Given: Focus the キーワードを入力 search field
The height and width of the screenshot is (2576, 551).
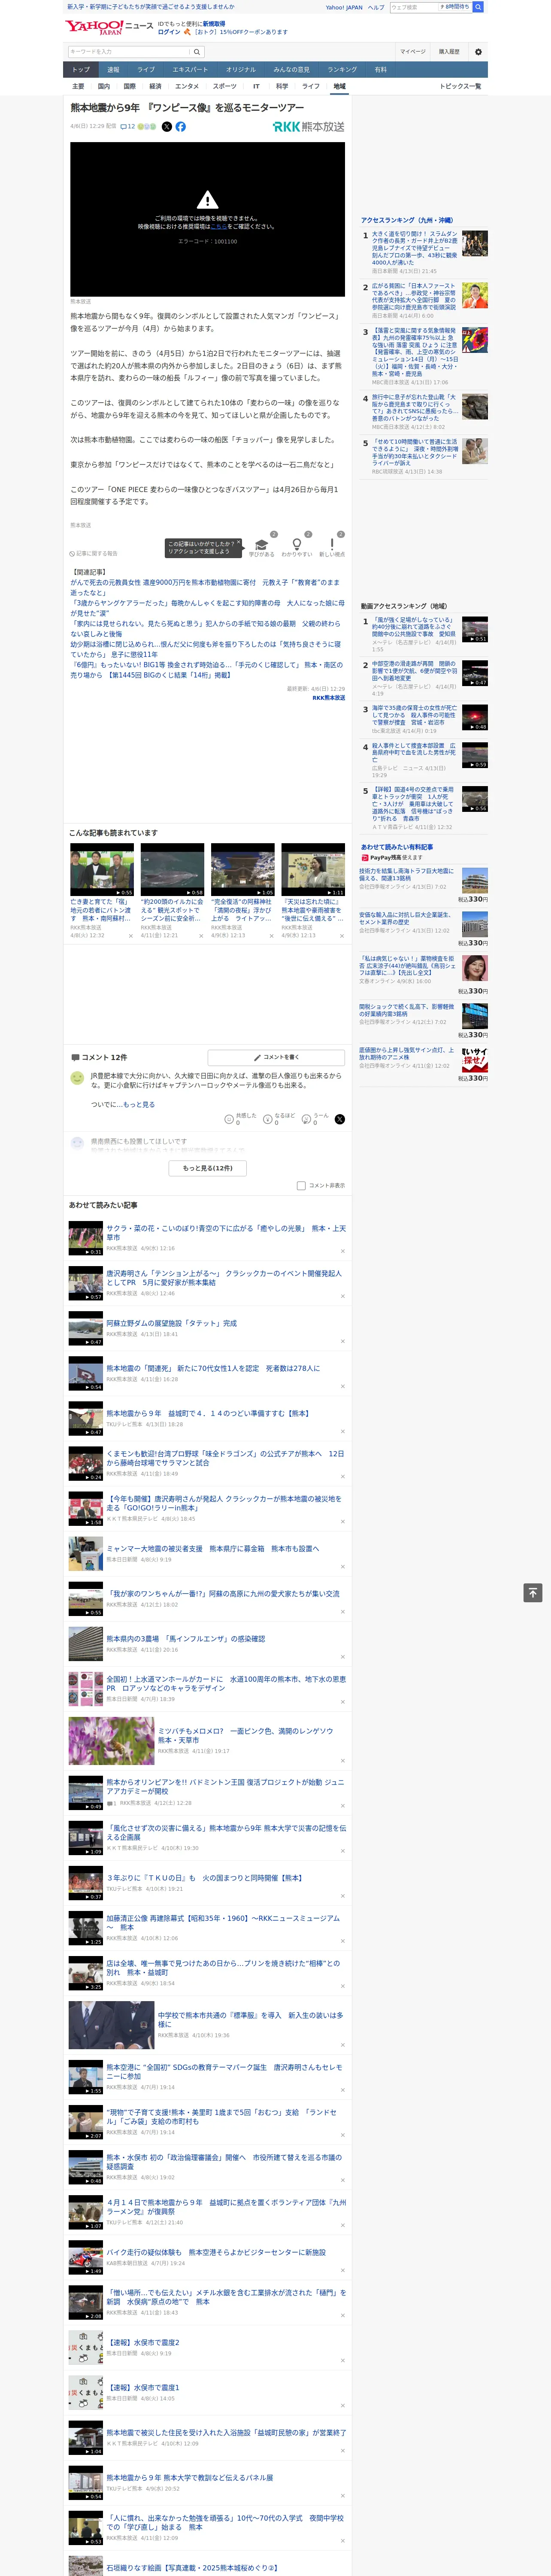Looking at the screenshot, I should click(129, 52).
